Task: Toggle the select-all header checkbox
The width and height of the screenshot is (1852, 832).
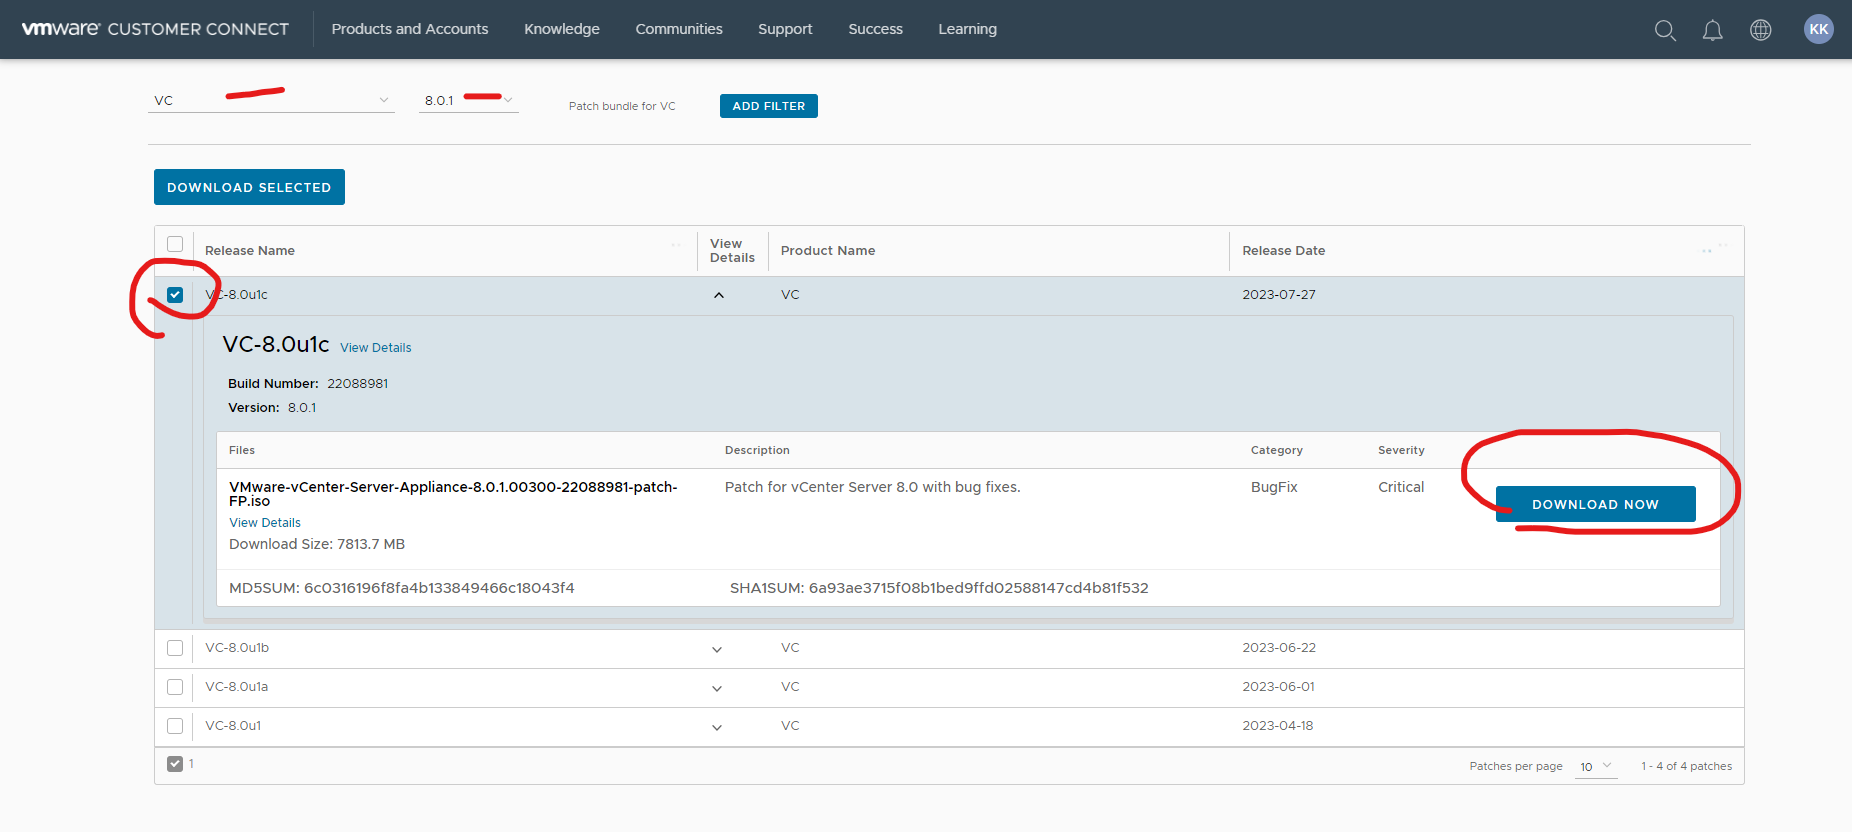Action: [x=175, y=244]
